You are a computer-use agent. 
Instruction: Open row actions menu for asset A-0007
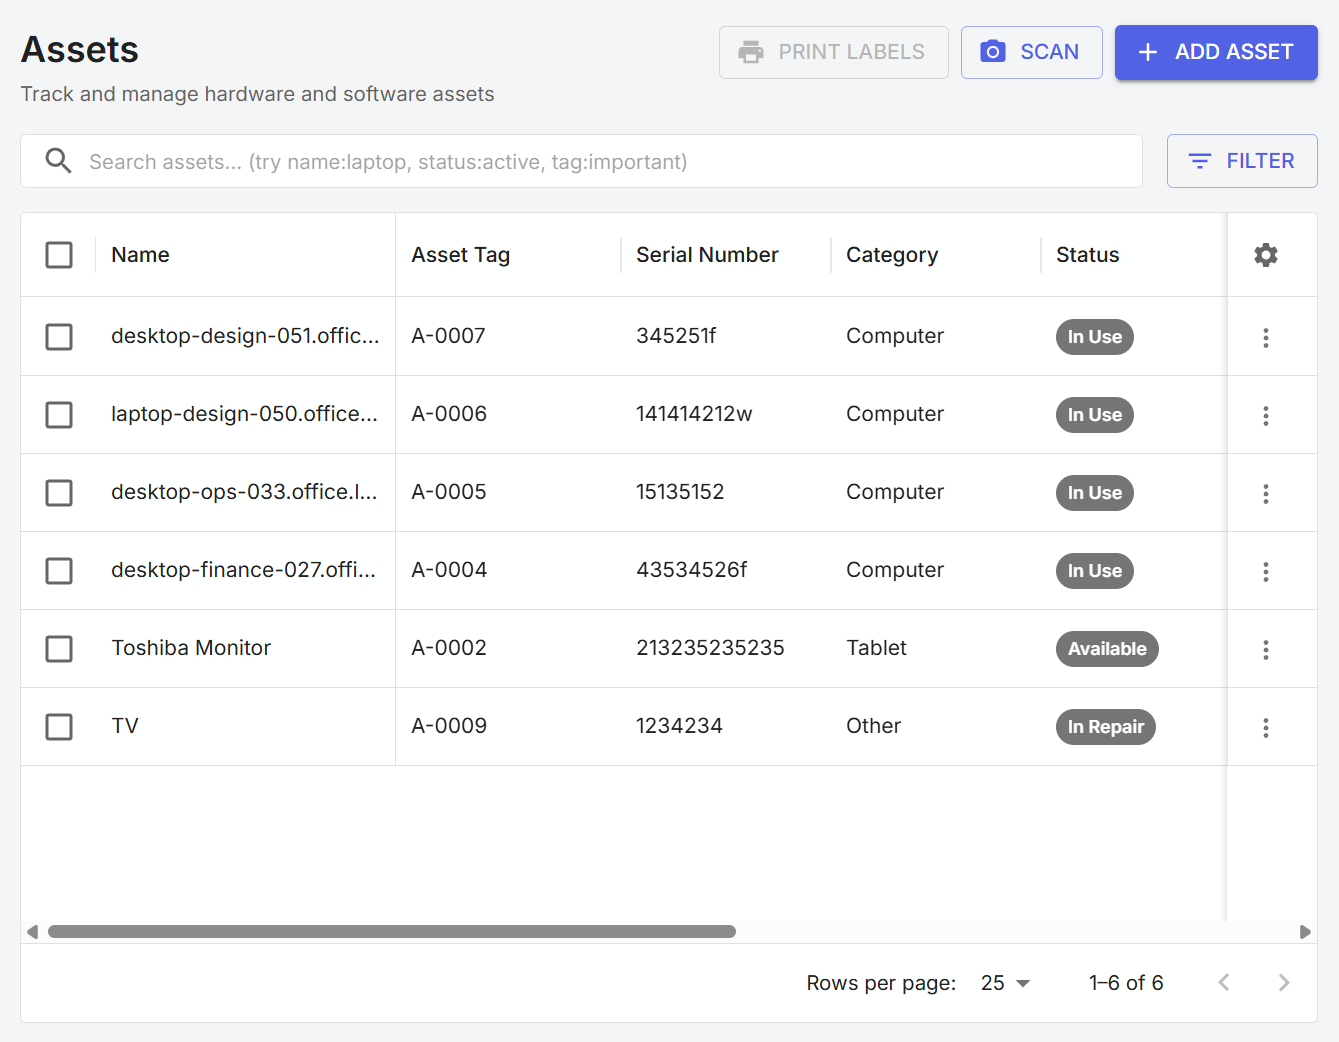tap(1265, 337)
